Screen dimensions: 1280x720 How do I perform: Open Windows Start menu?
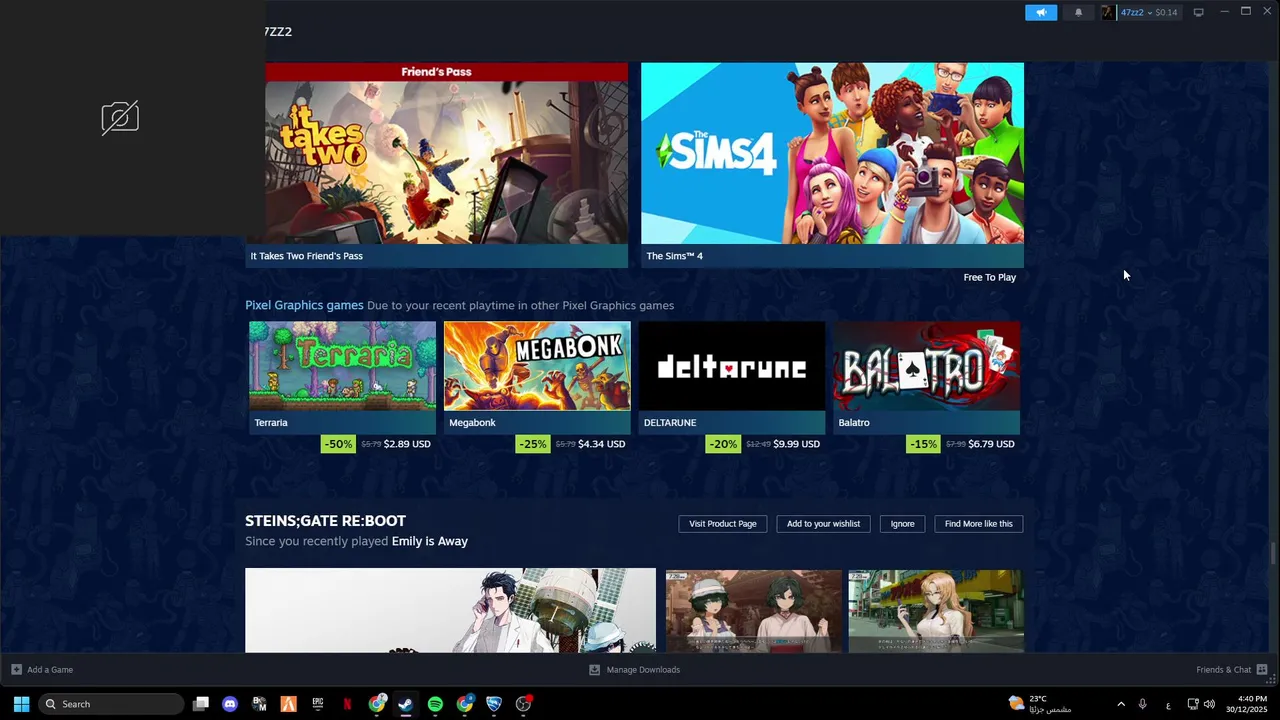click(x=21, y=704)
